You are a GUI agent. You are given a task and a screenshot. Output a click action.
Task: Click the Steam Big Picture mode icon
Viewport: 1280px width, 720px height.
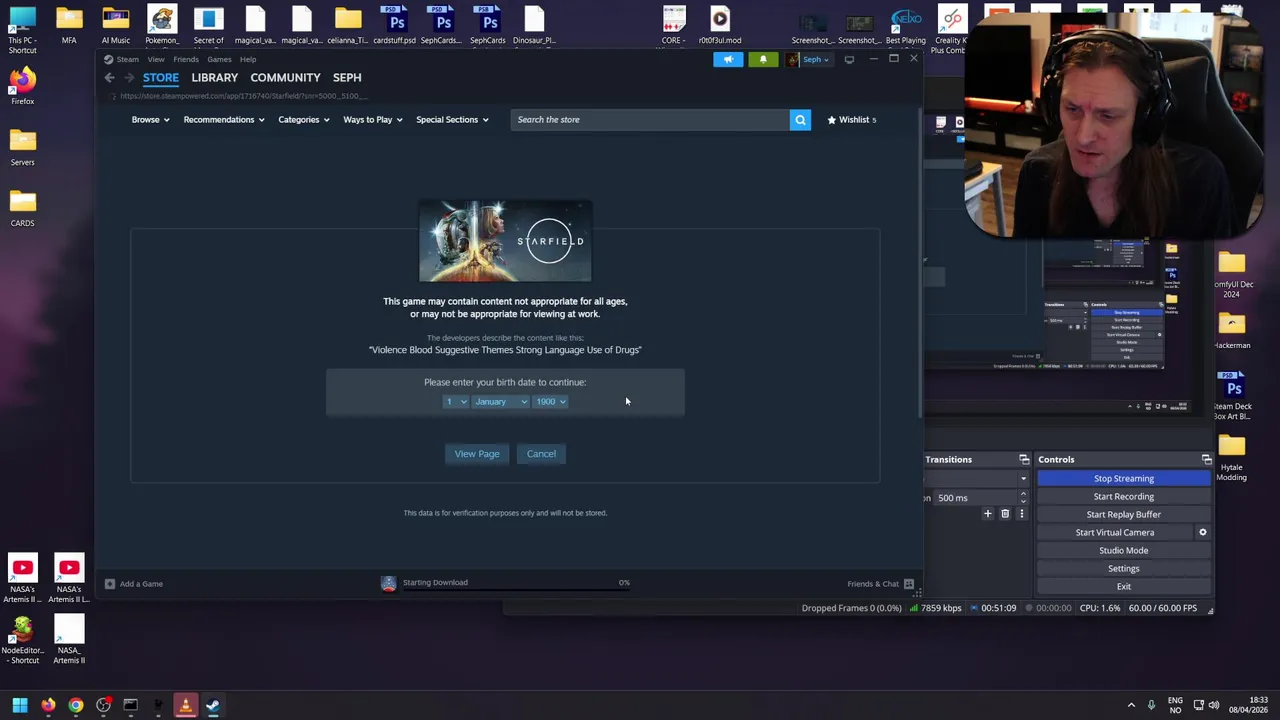[x=849, y=60]
